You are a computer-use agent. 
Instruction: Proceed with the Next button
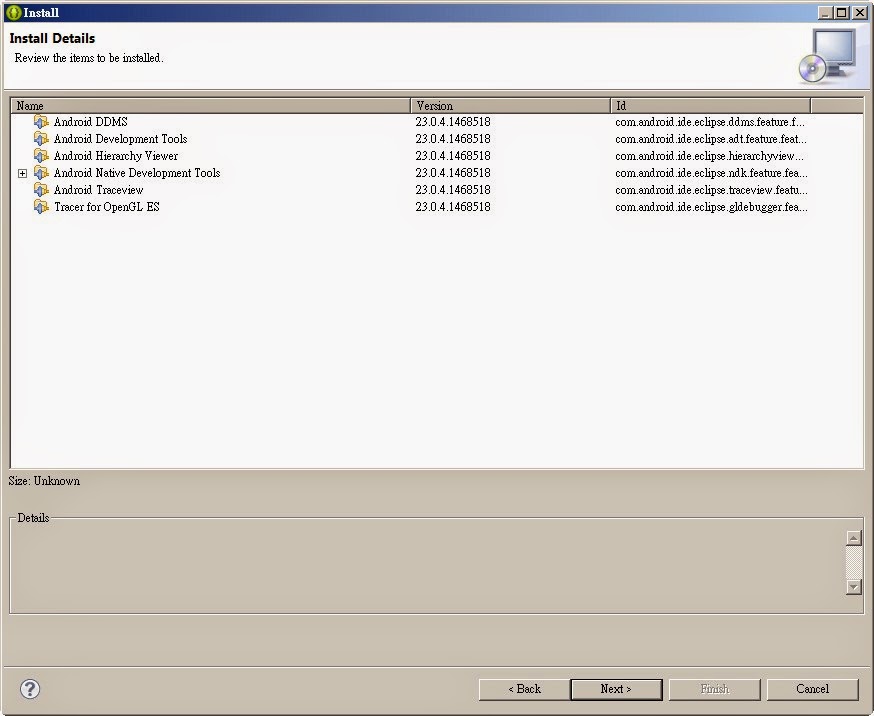[616, 689]
